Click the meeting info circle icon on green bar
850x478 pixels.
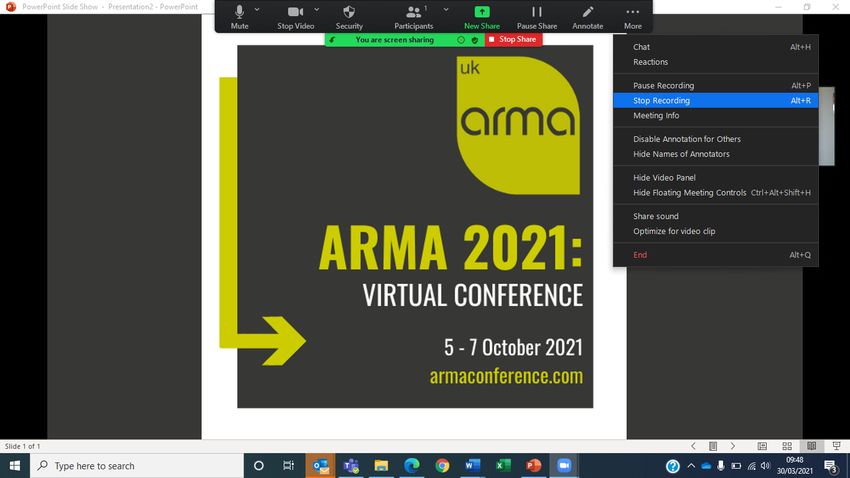(x=461, y=40)
